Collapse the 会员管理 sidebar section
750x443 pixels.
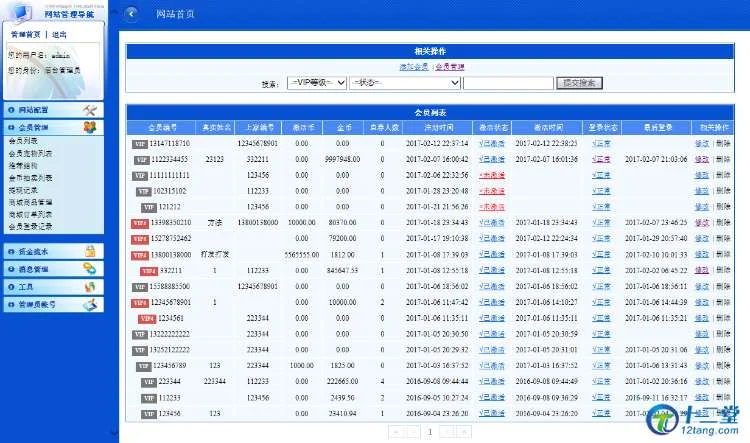point(36,128)
